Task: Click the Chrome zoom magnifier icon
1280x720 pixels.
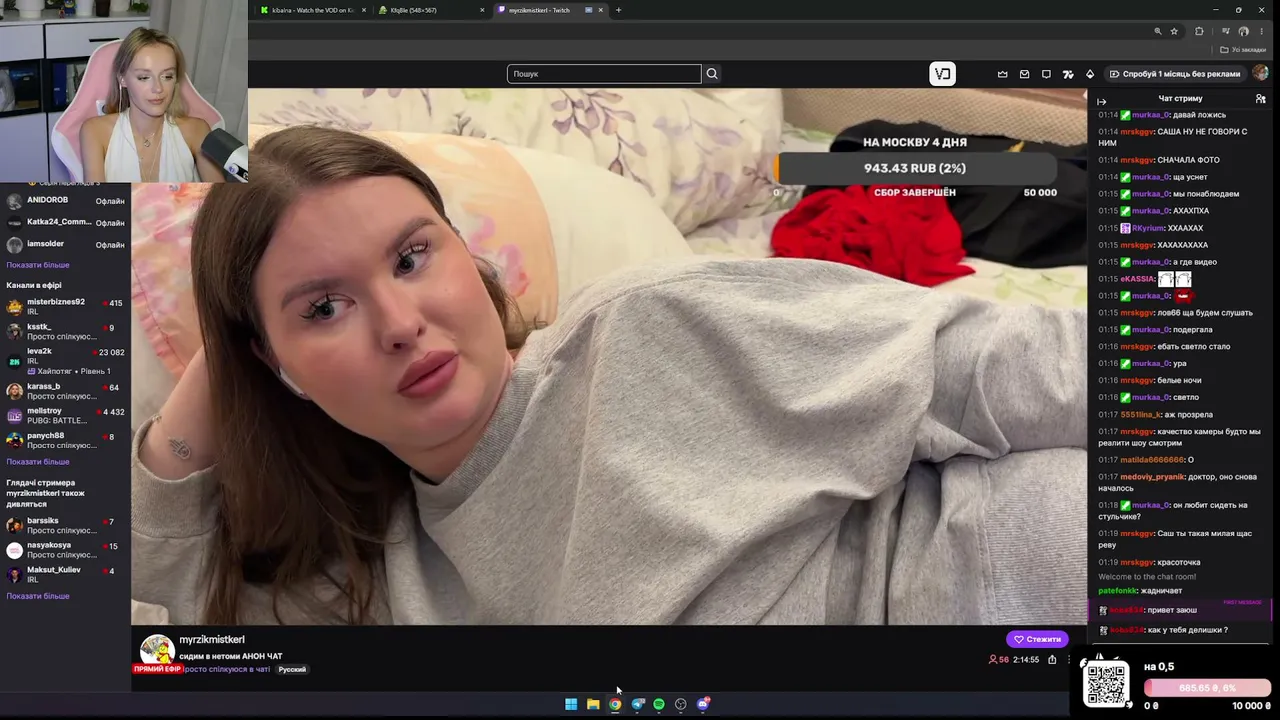Action: pos(1158,31)
